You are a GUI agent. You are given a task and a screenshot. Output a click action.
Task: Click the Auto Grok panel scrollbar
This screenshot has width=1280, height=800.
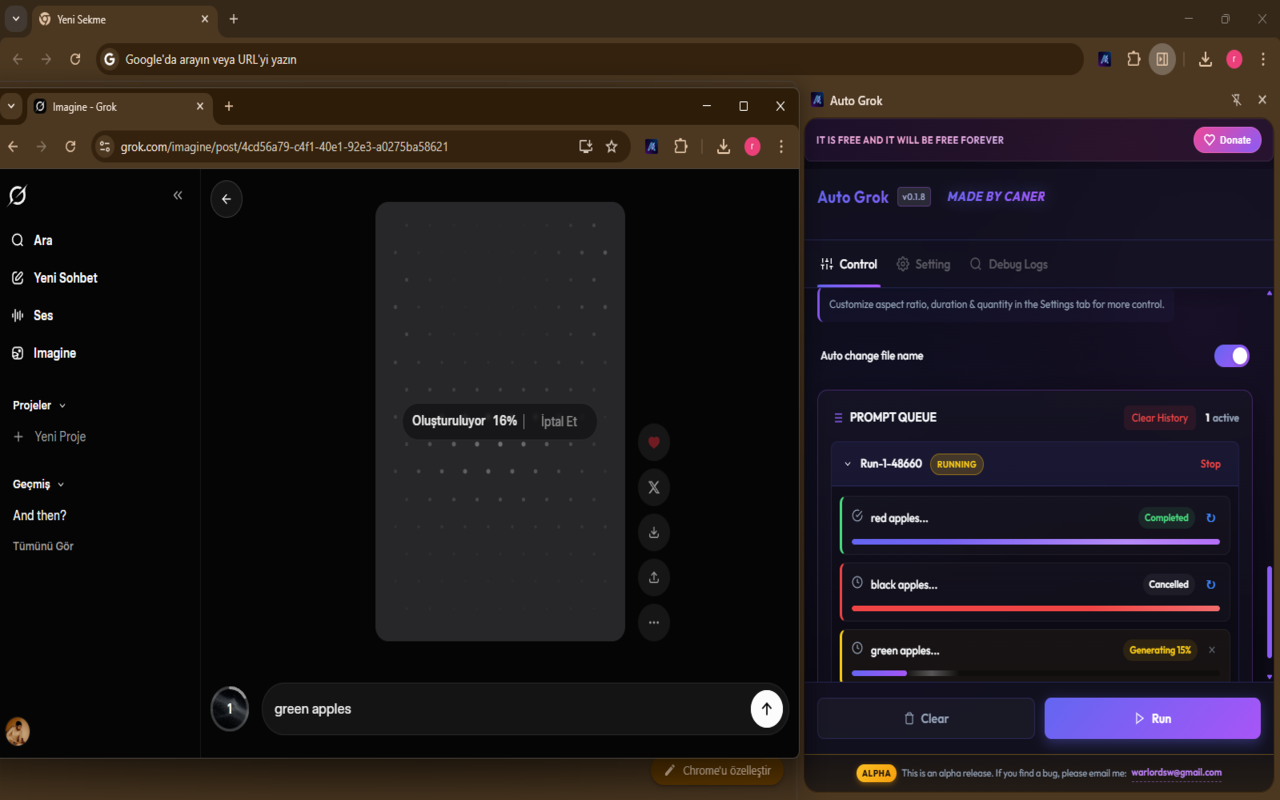(1270, 610)
